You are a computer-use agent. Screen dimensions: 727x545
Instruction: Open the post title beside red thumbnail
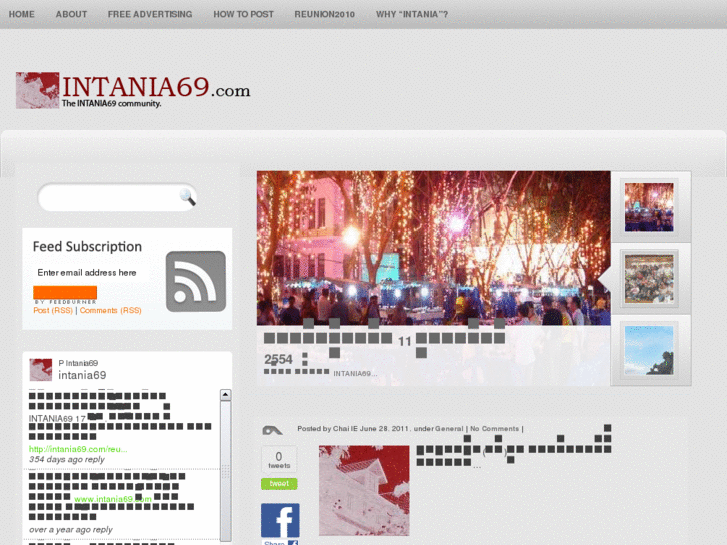(x=514, y=445)
